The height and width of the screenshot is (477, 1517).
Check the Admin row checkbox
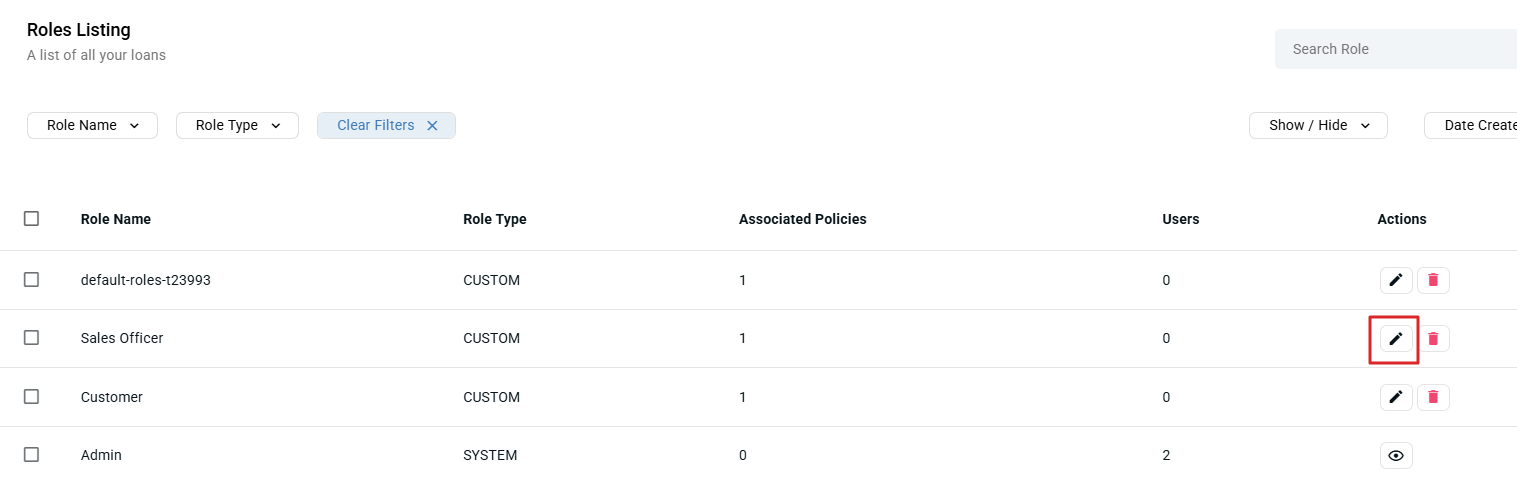(x=31, y=455)
